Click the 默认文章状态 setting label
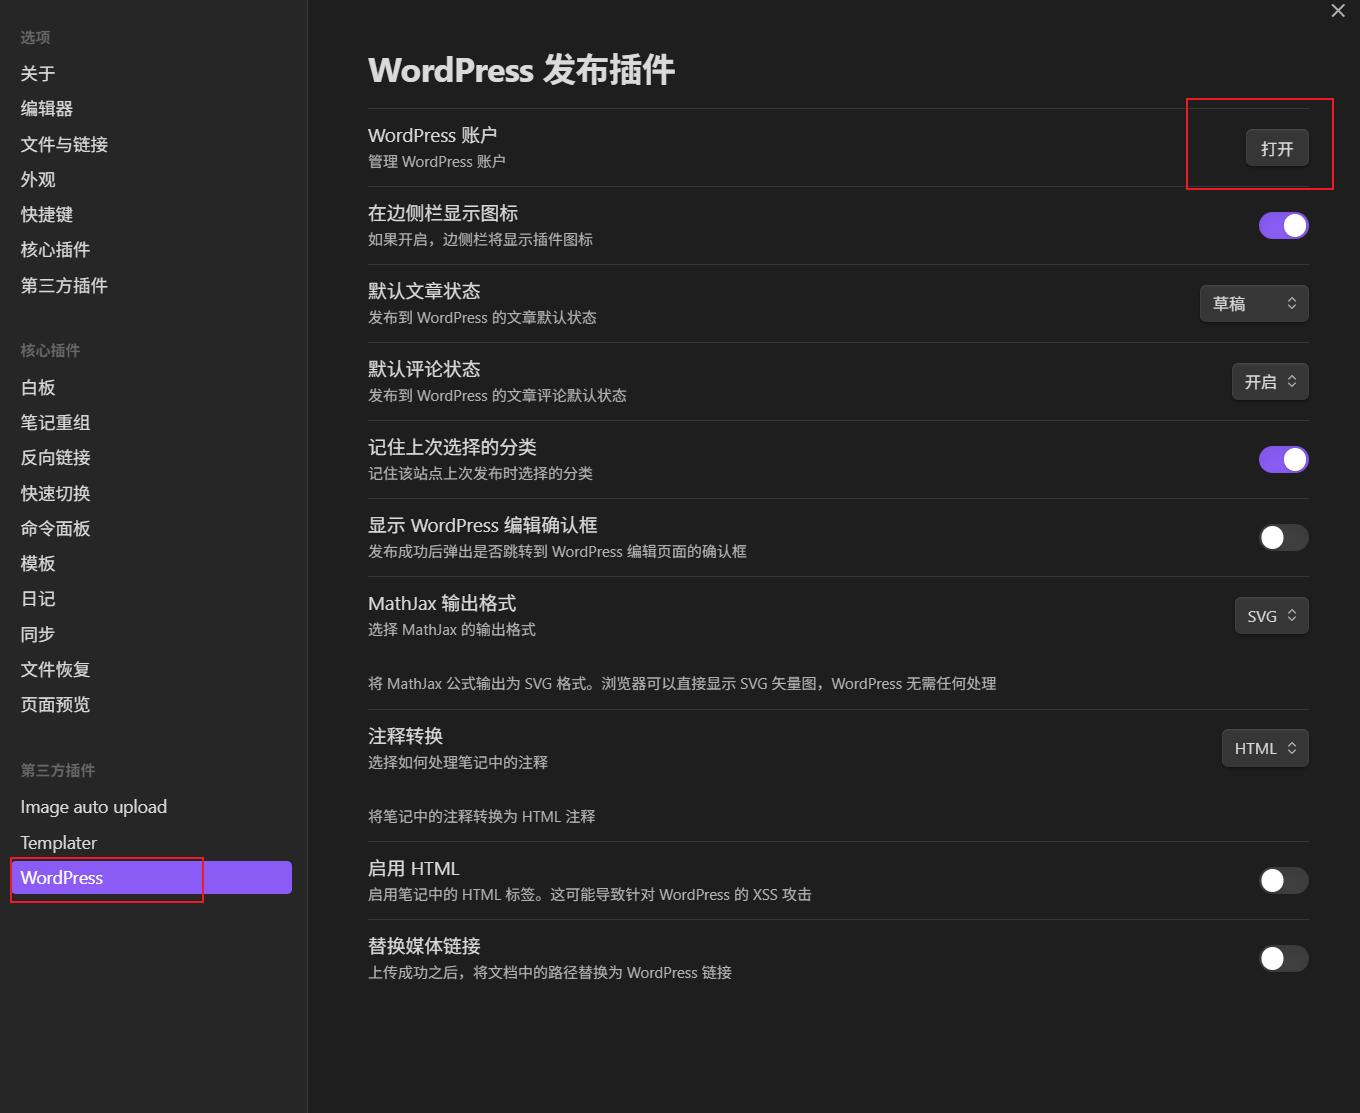This screenshot has width=1360, height=1113. coord(424,291)
